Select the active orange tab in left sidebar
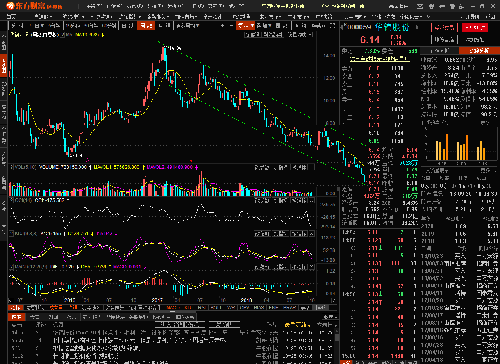The height and width of the screenshot is (364, 500). coord(4,65)
